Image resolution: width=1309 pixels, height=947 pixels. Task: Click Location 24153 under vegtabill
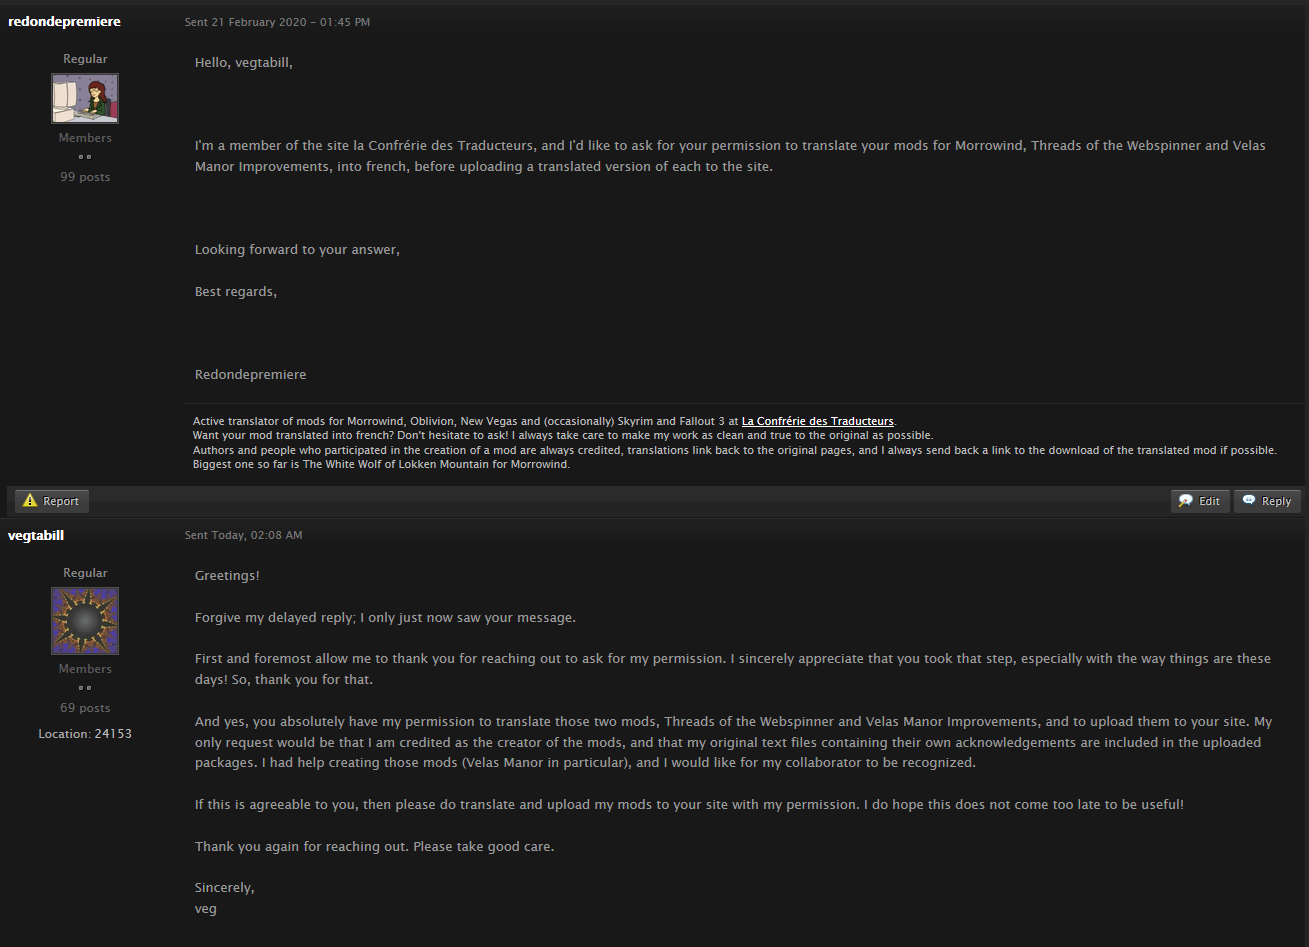tap(85, 734)
